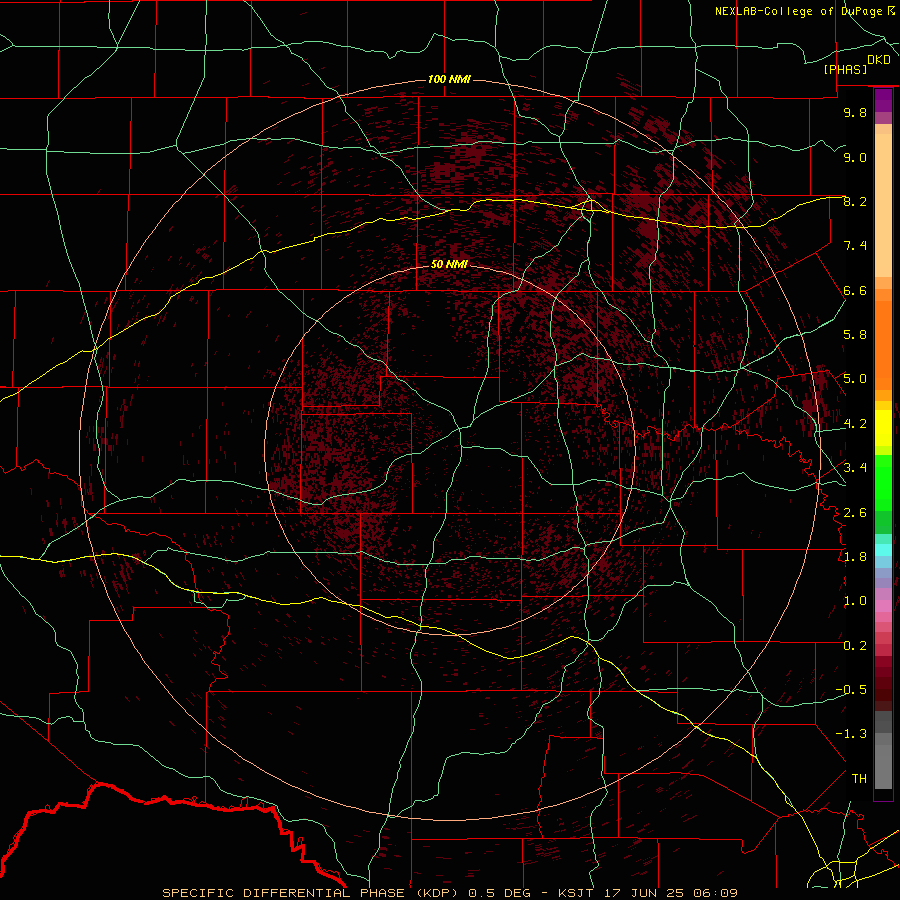Pick the orange band on the color bar
The height and width of the screenshot is (900, 900).
pyautogui.click(x=883, y=346)
